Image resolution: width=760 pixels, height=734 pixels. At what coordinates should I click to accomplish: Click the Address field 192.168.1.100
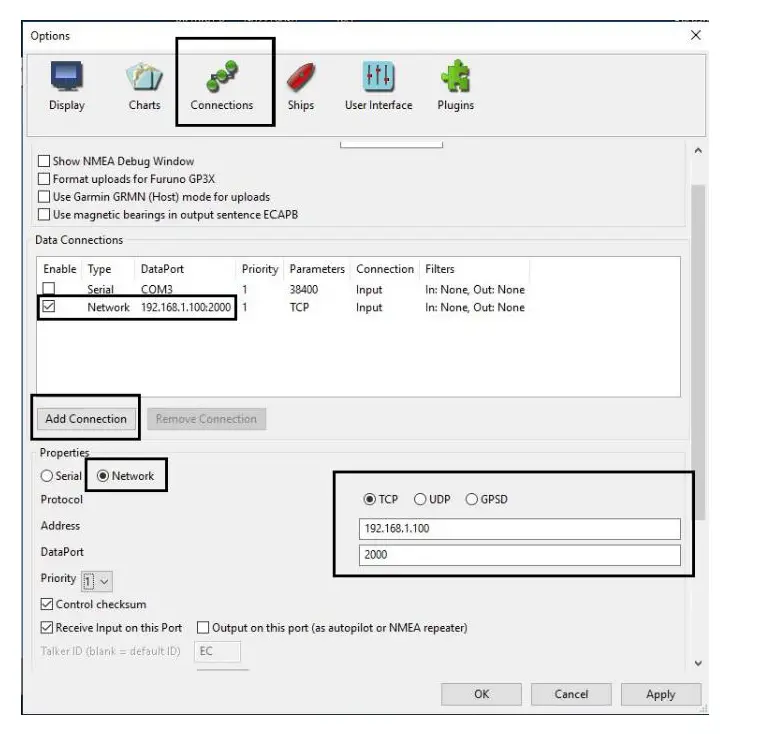coord(520,528)
